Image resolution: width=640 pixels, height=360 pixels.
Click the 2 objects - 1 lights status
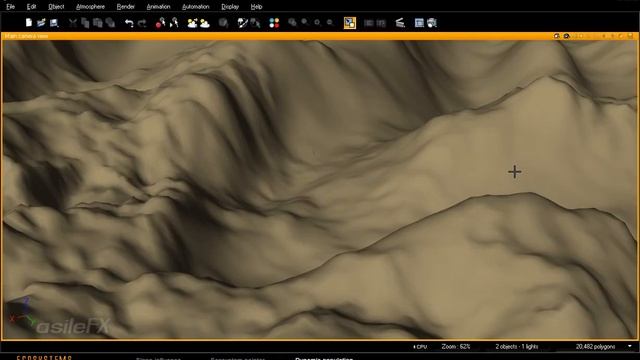(x=517, y=347)
